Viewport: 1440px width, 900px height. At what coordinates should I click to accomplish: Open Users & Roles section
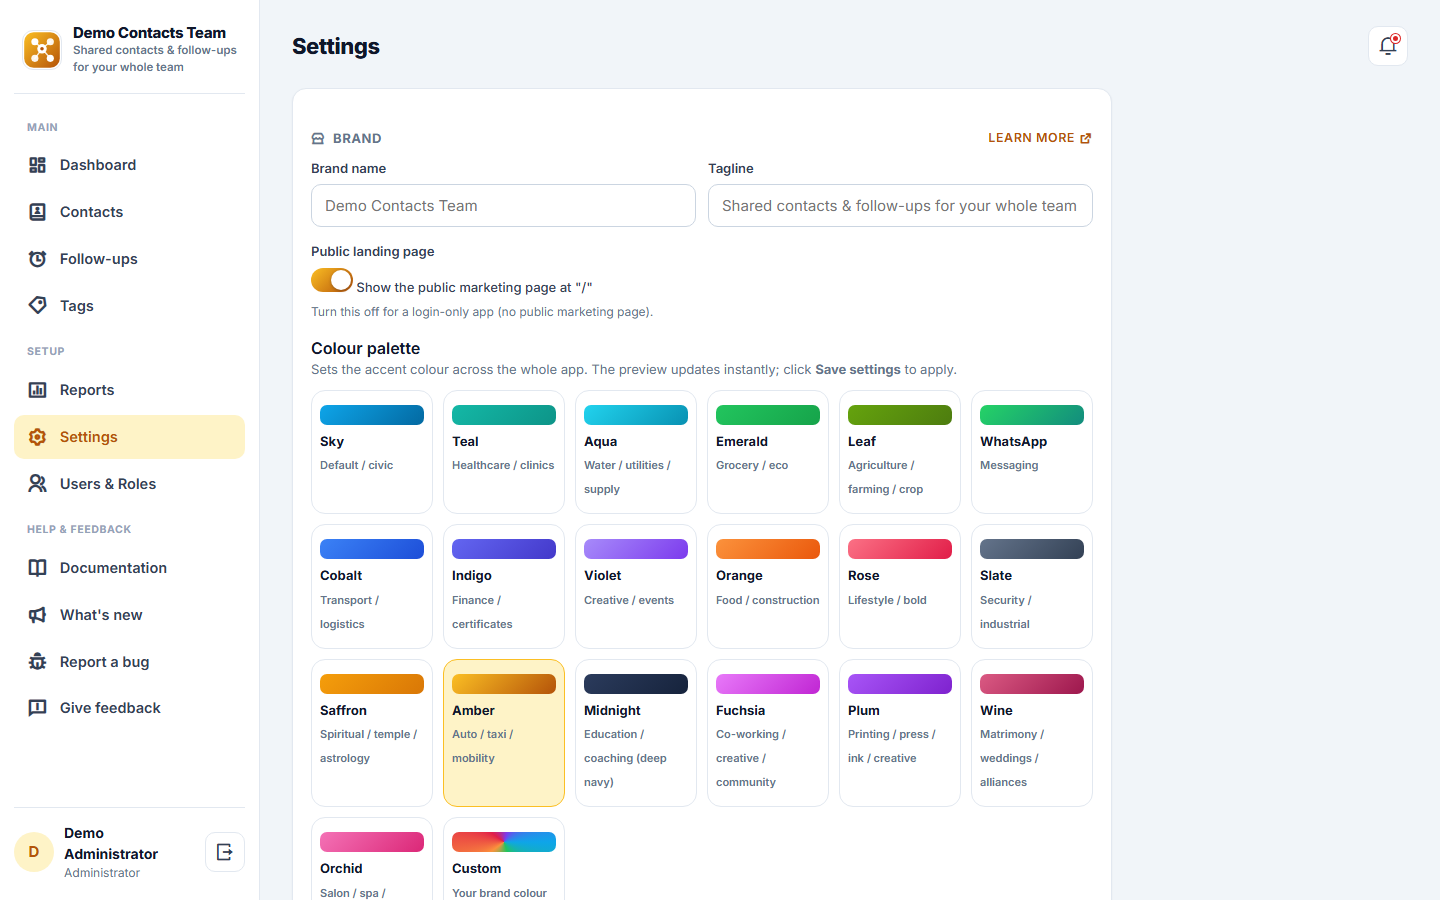129,484
